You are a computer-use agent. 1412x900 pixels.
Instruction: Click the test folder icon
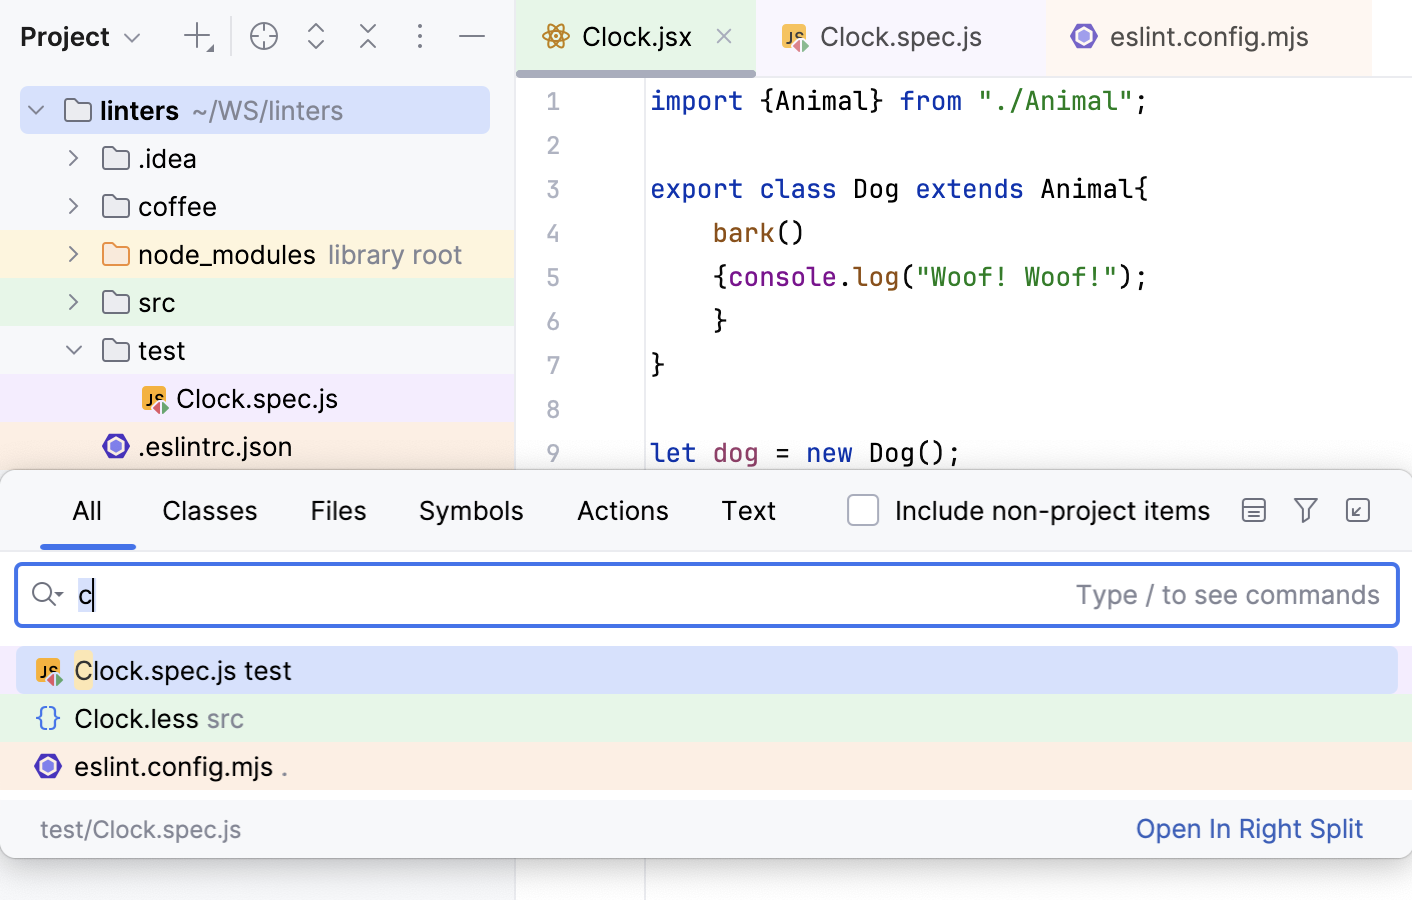[116, 350]
